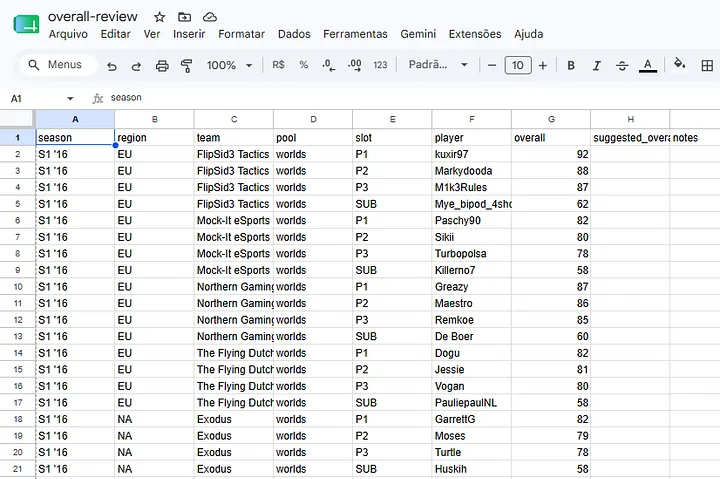Open the Editar menu
This screenshot has width=720, height=479.
click(115, 34)
